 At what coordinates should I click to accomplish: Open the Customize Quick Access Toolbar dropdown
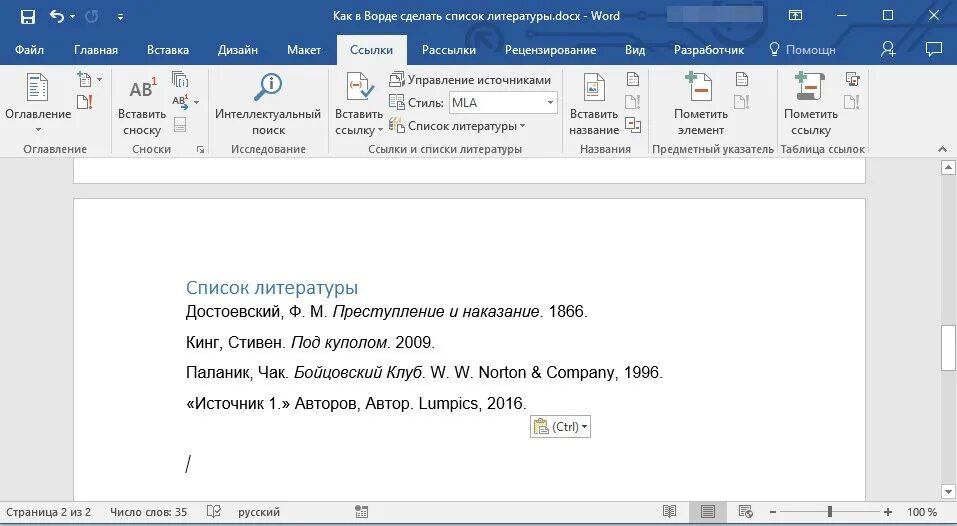120,17
